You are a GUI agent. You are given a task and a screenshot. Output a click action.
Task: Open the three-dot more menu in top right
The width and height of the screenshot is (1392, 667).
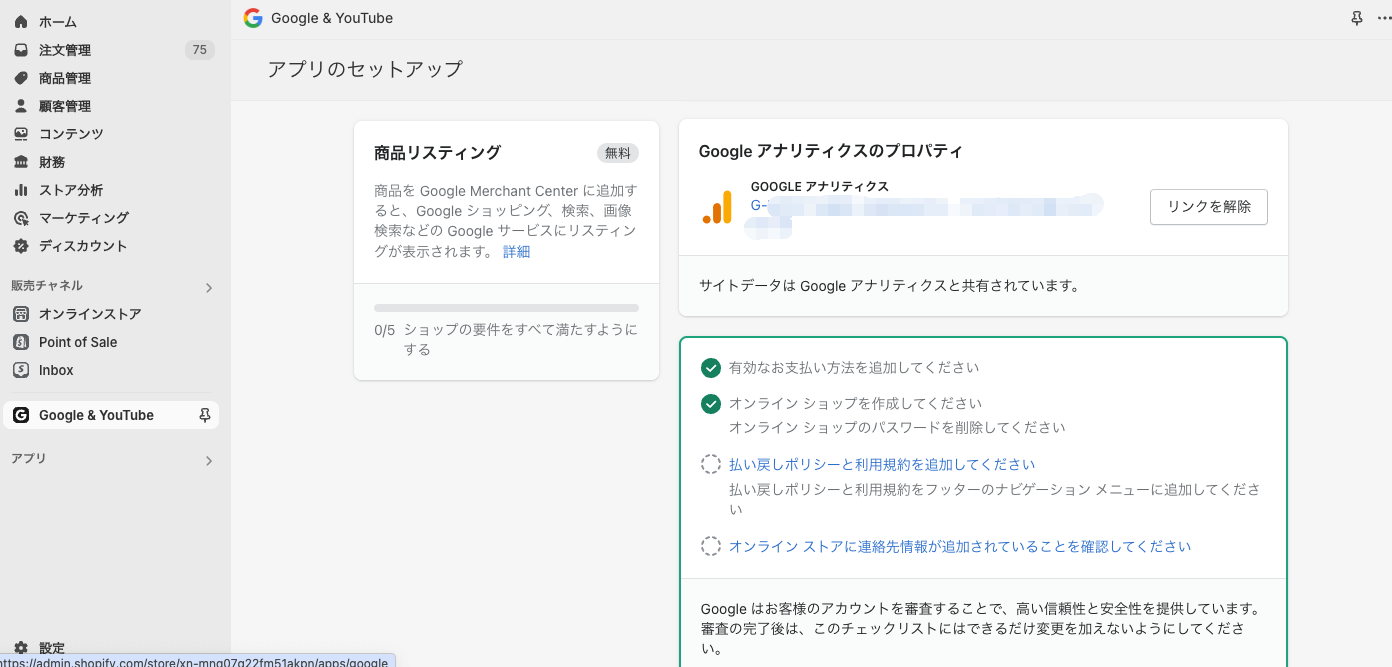click(1384, 18)
